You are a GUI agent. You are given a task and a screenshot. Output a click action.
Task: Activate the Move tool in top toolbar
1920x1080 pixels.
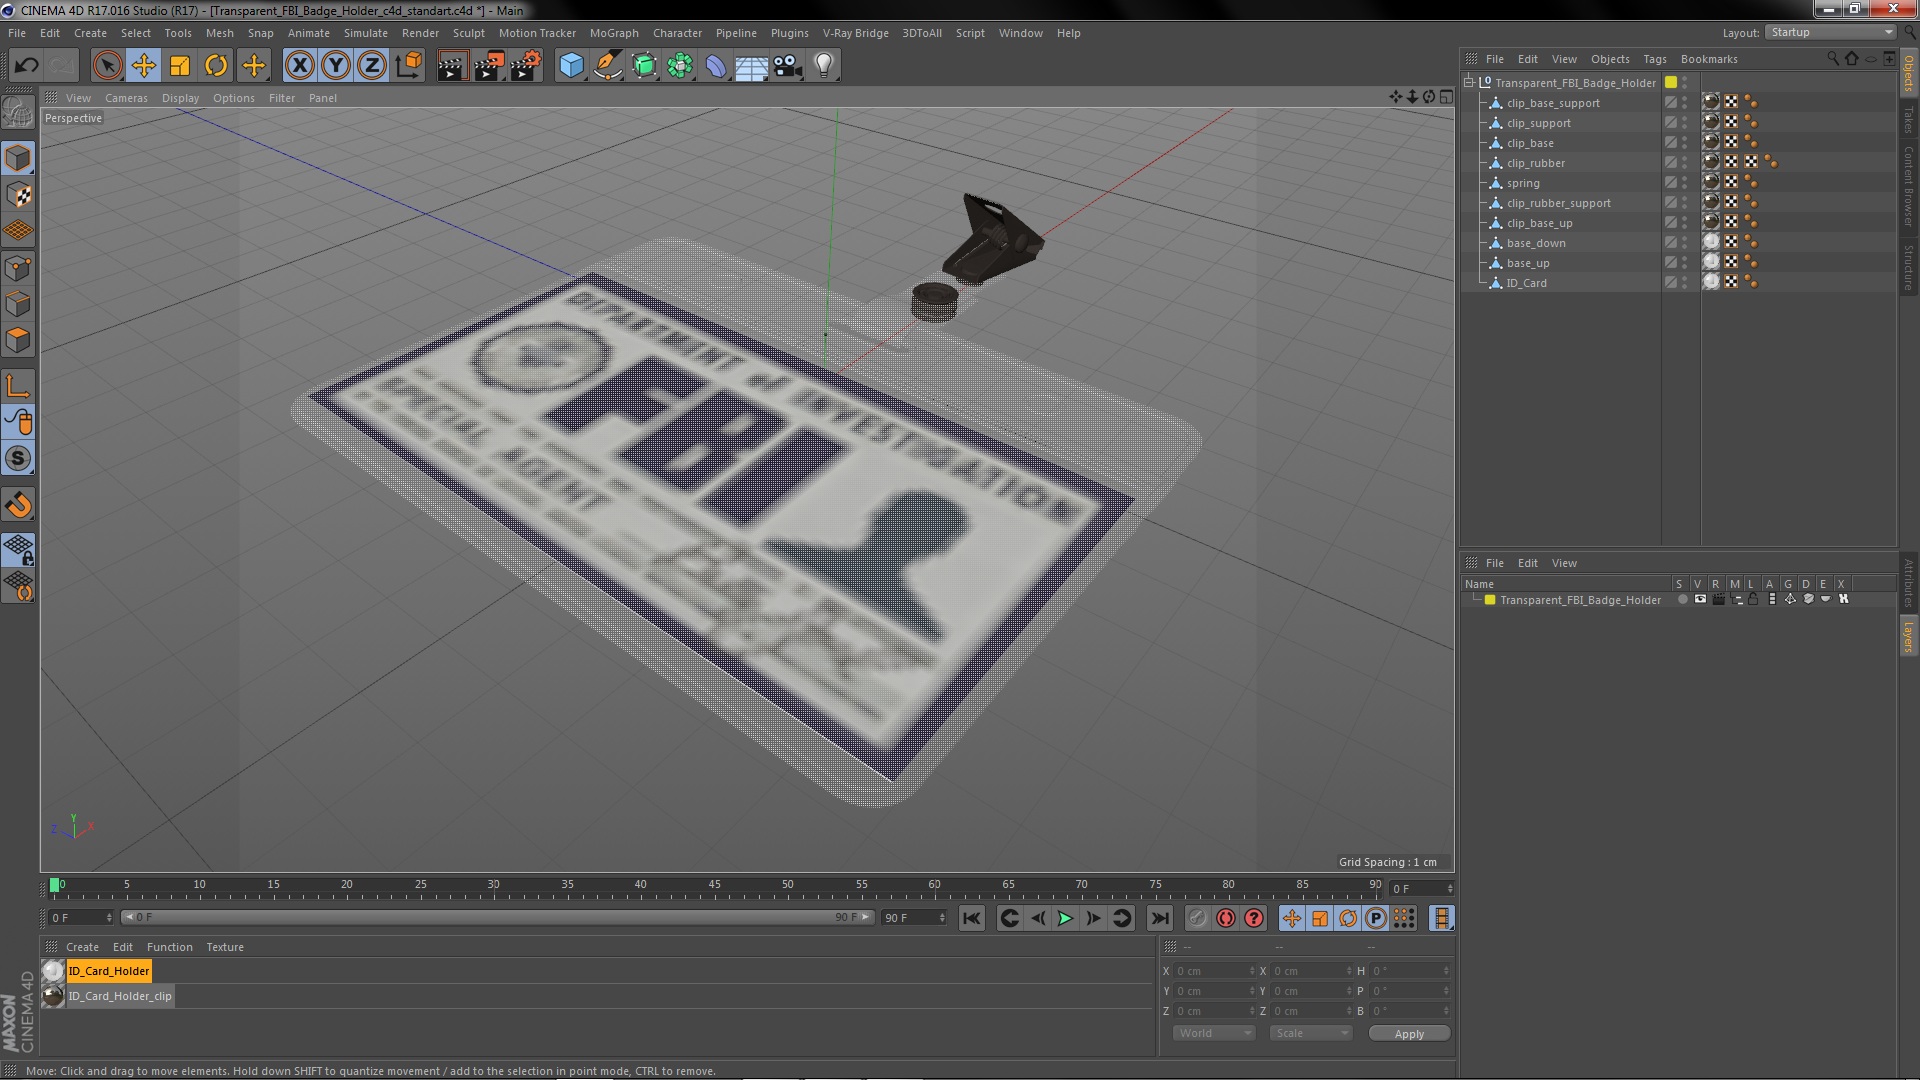tap(143, 66)
